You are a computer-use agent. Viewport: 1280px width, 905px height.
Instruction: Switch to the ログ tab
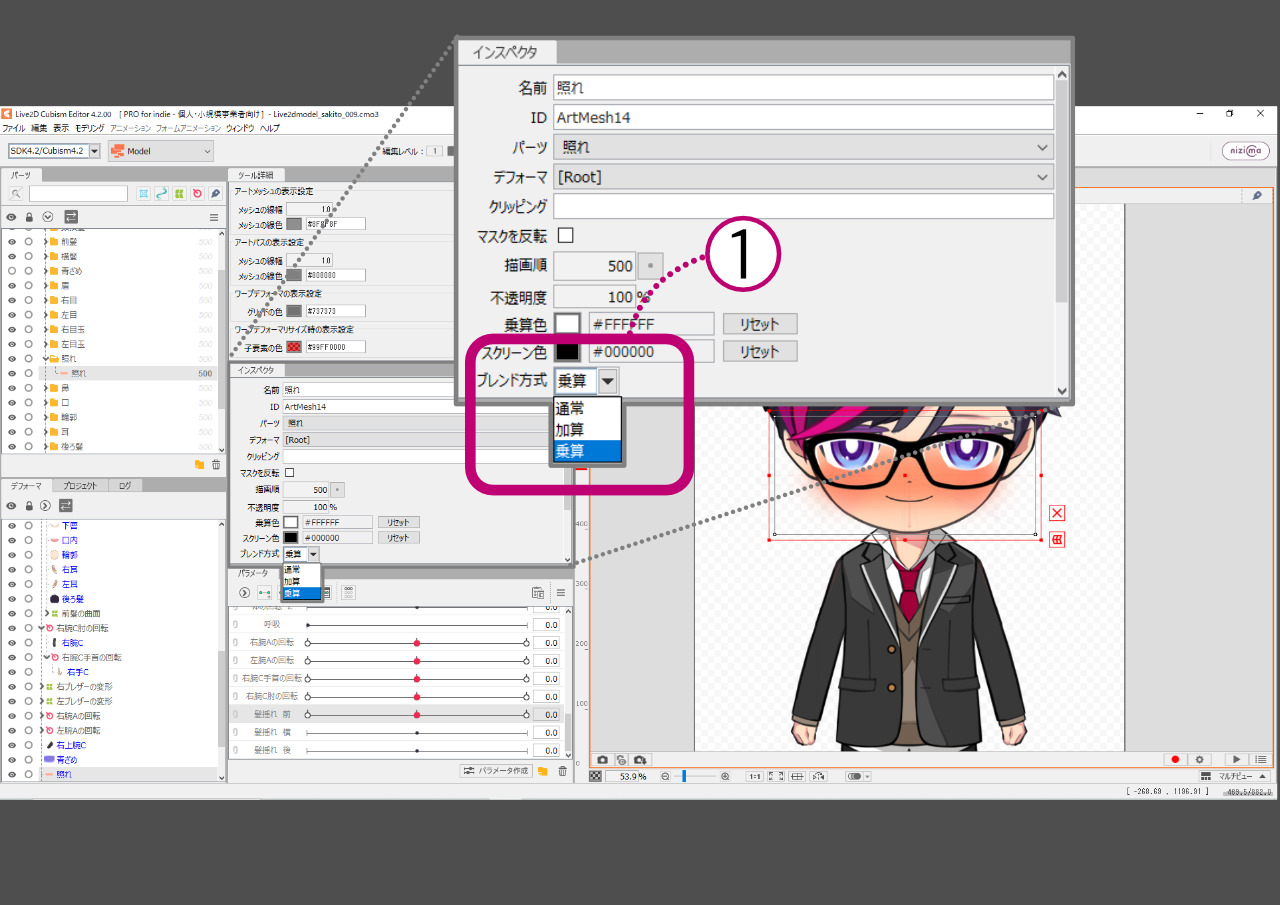(x=125, y=486)
